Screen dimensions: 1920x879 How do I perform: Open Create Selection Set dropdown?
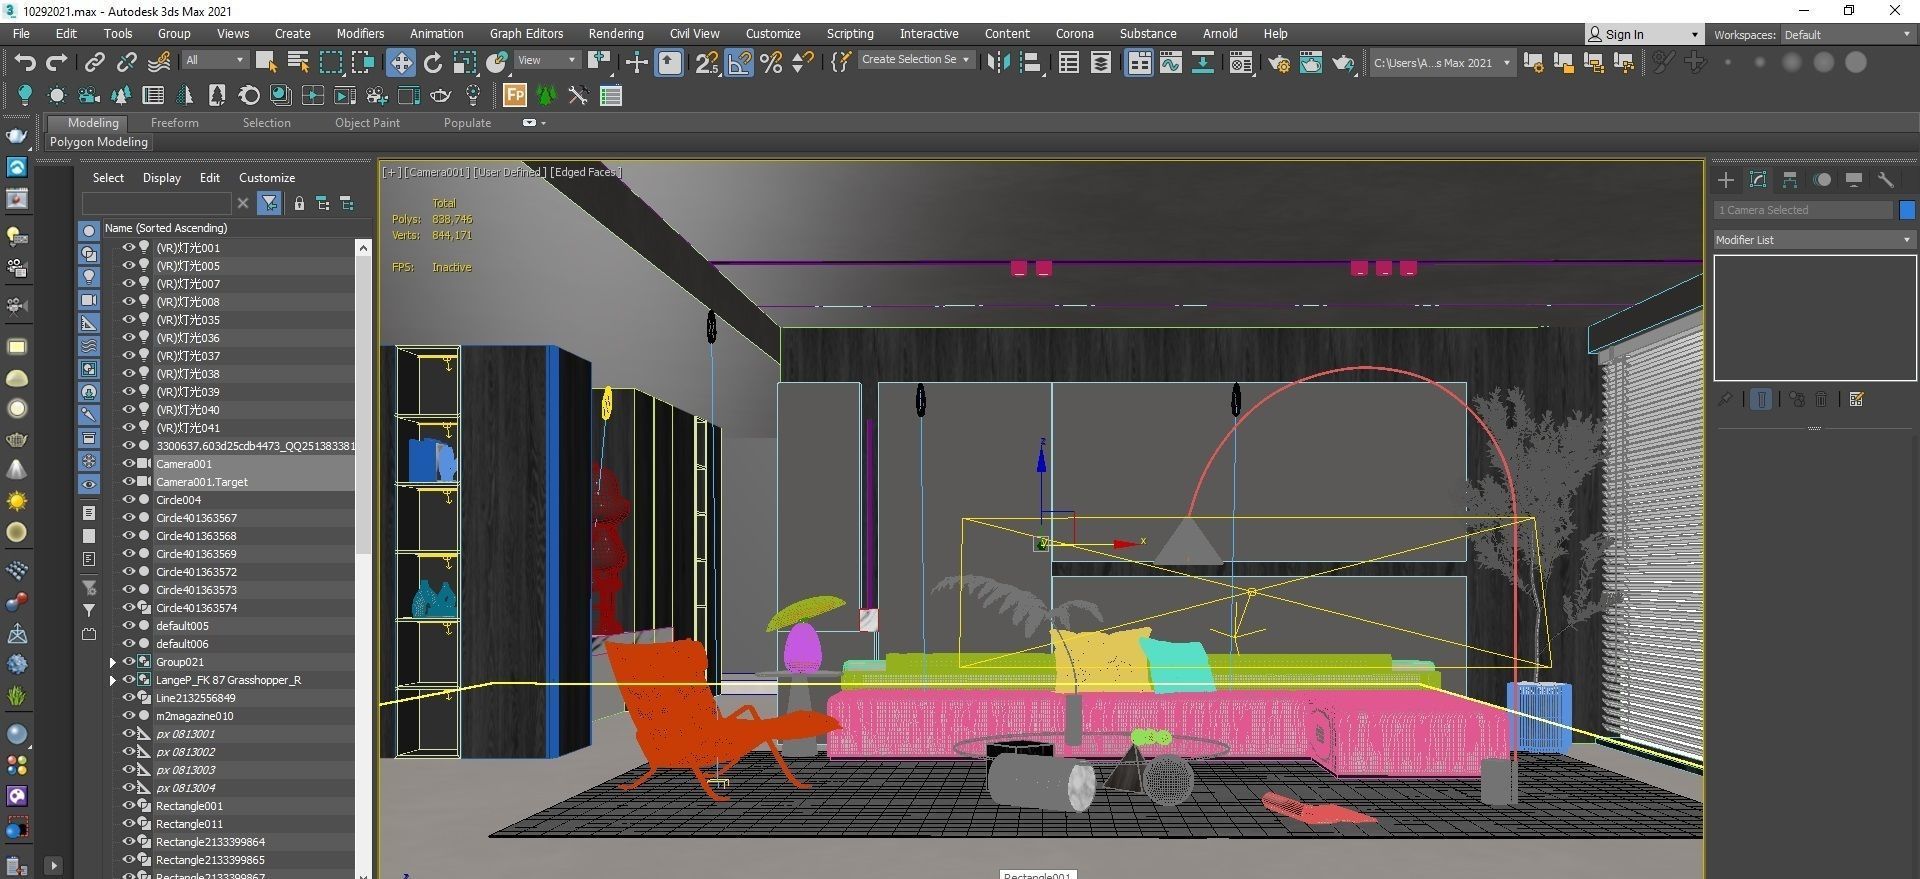pyautogui.click(x=915, y=60)
